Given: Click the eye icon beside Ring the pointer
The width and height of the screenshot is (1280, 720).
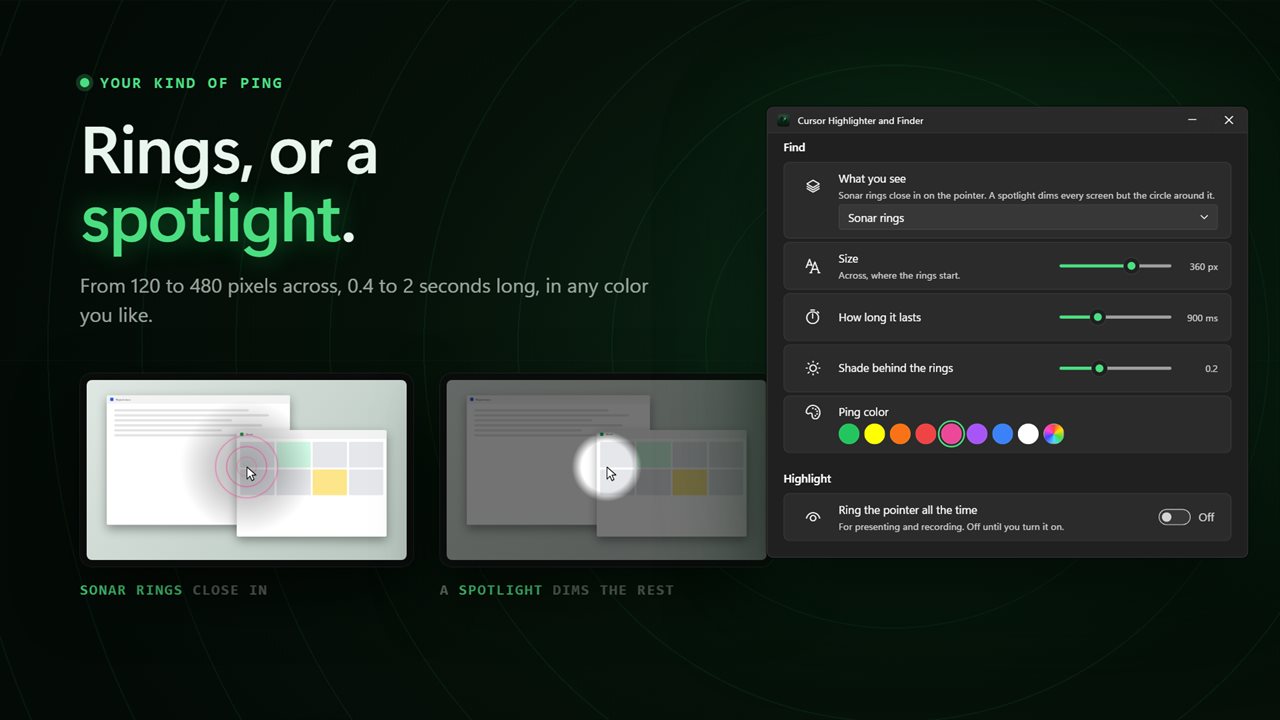Looking at the screenshot, I should click(x=813, y=517).
